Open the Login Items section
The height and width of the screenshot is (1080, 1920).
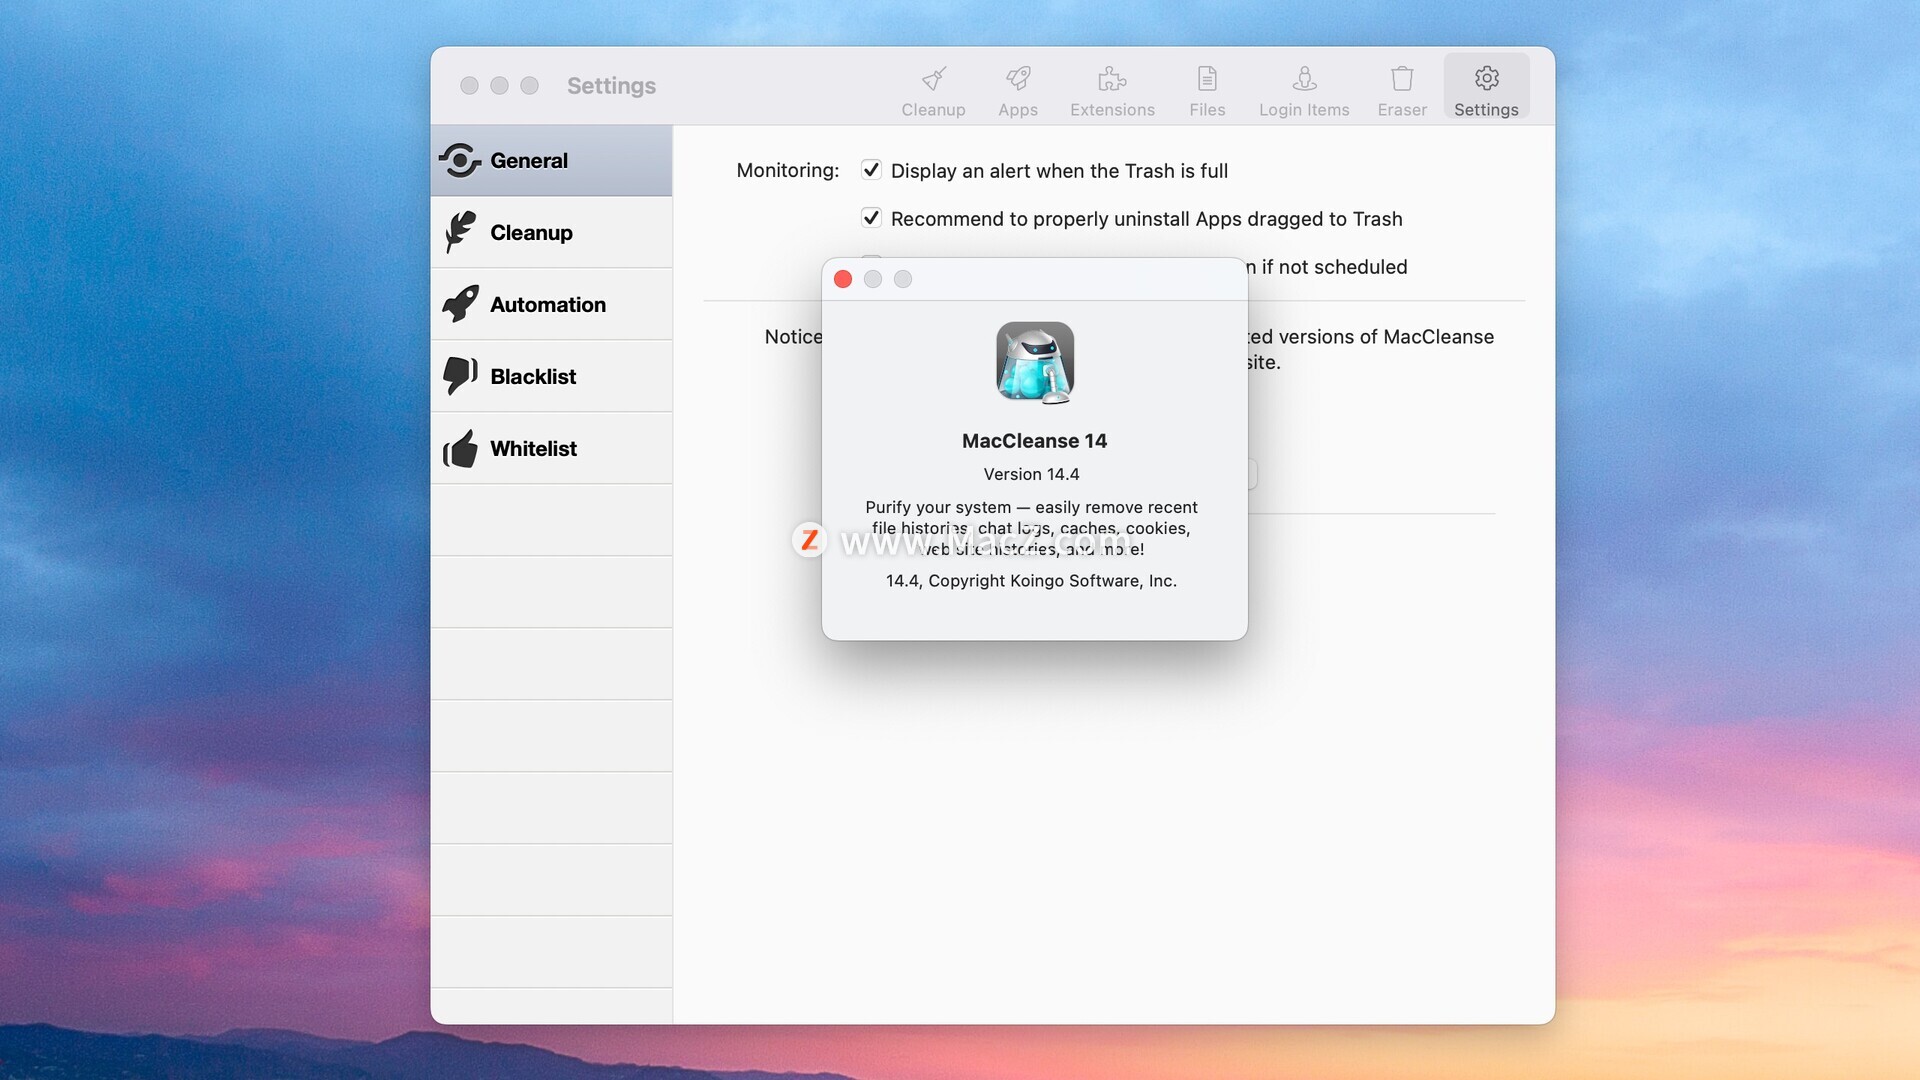1304,90
